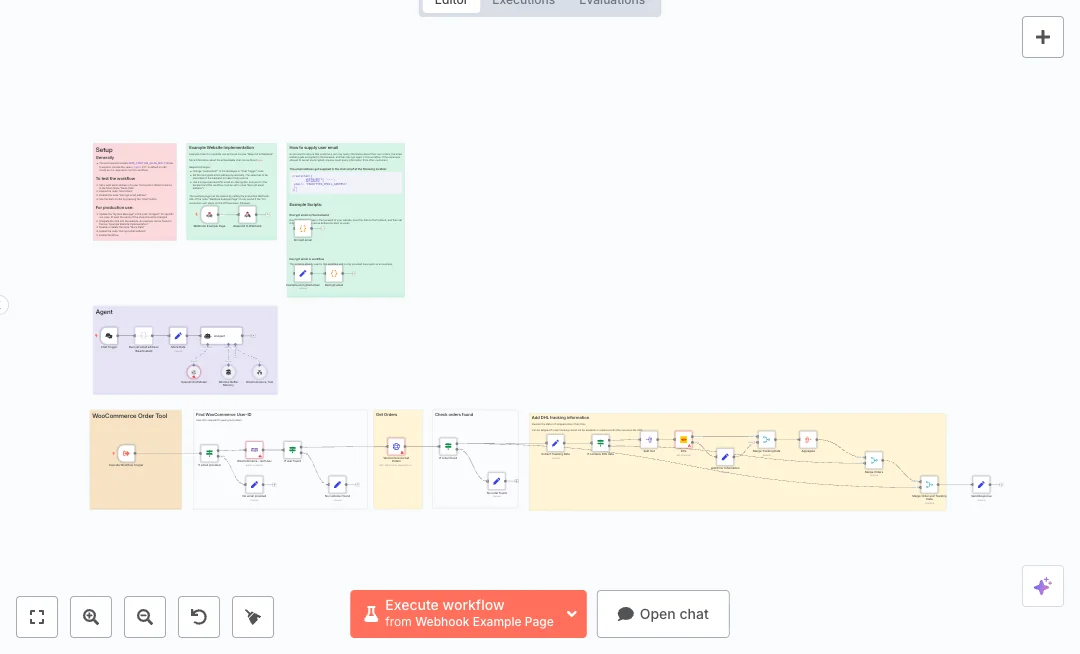Screen dimensions: 1080x654
Task: Open the AI assistant sparkle button
Action: [1042, 586]
